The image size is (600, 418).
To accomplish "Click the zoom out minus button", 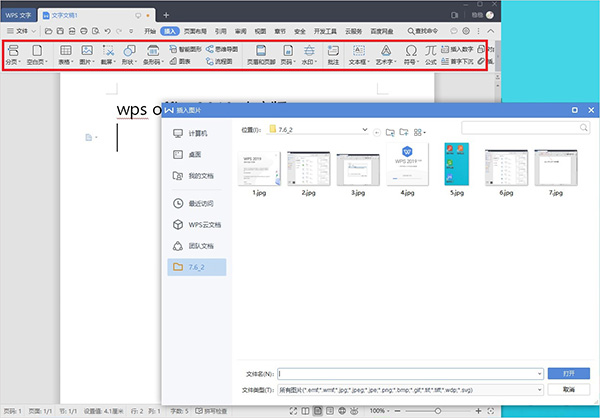I will point(398,411).
